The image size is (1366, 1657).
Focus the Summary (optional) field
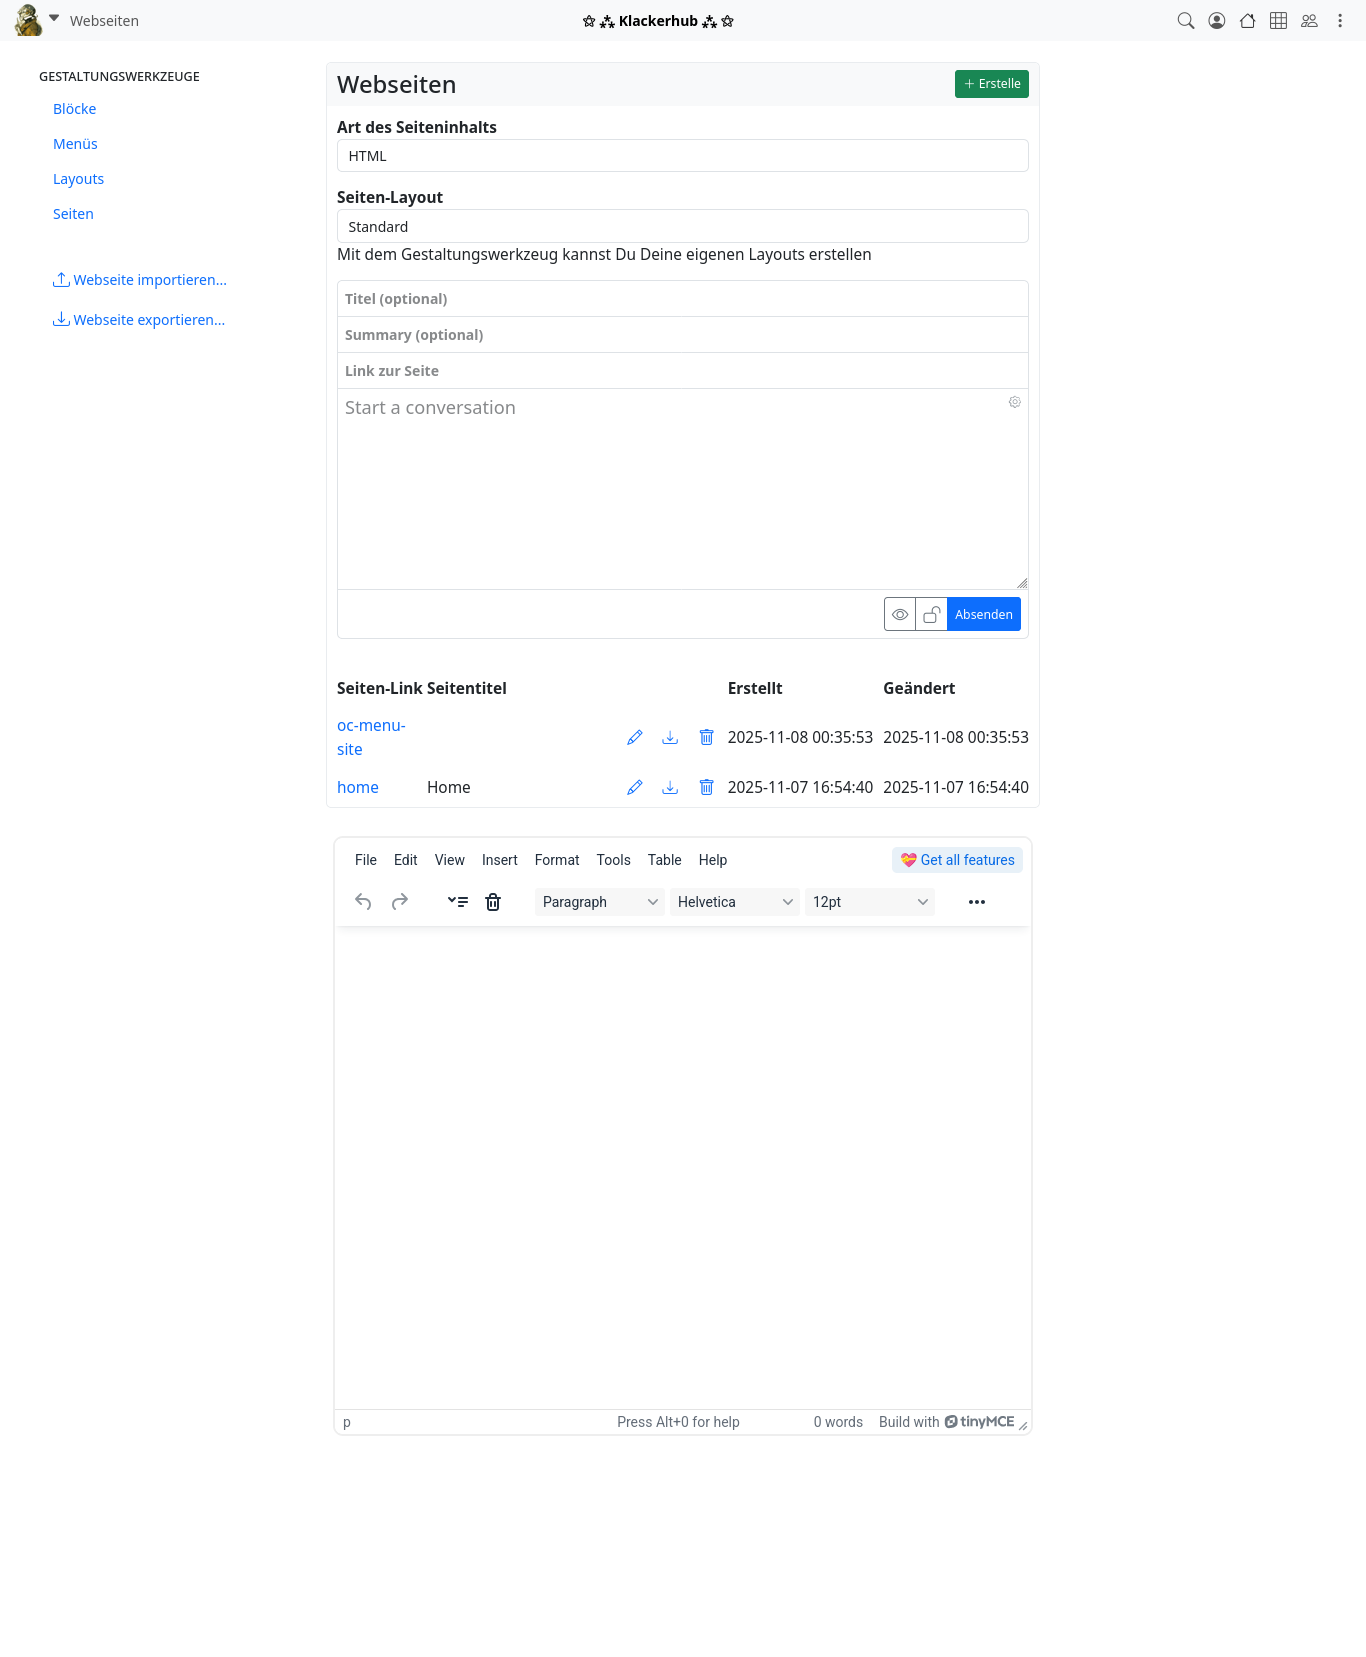[683, 335]
